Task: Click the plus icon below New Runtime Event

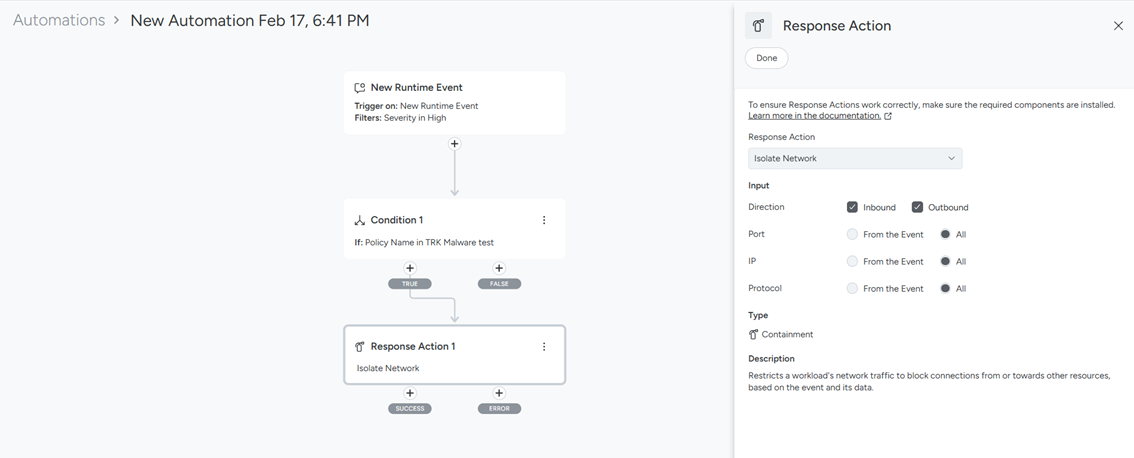Action: point(454,144)
